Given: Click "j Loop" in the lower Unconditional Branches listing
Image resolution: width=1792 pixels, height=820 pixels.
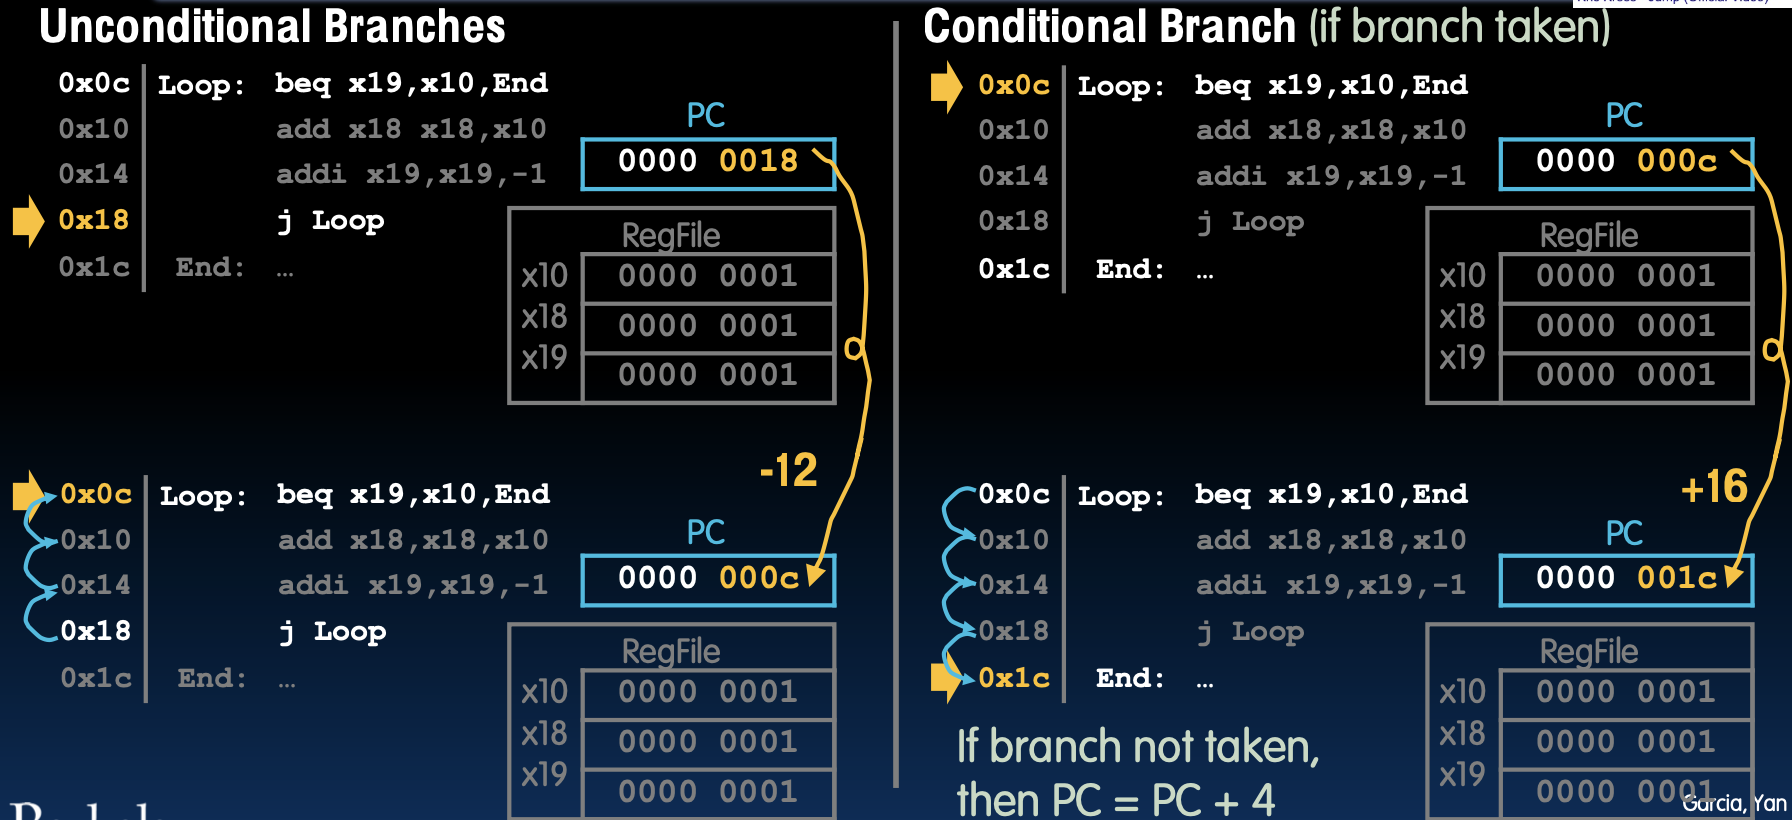Looking at the screenshot, I should point(333,632).
